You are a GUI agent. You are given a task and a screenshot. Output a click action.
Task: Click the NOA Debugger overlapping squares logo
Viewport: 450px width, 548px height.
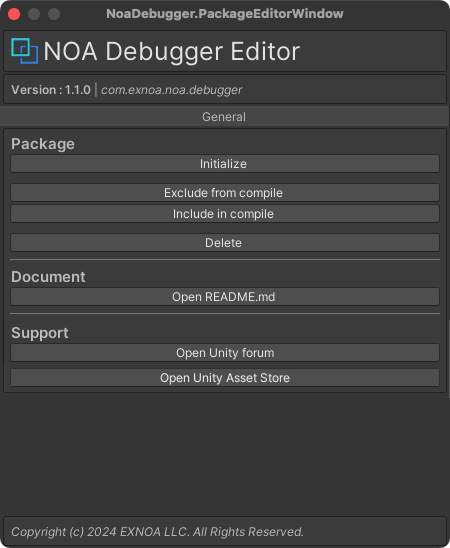pos(24,51)
